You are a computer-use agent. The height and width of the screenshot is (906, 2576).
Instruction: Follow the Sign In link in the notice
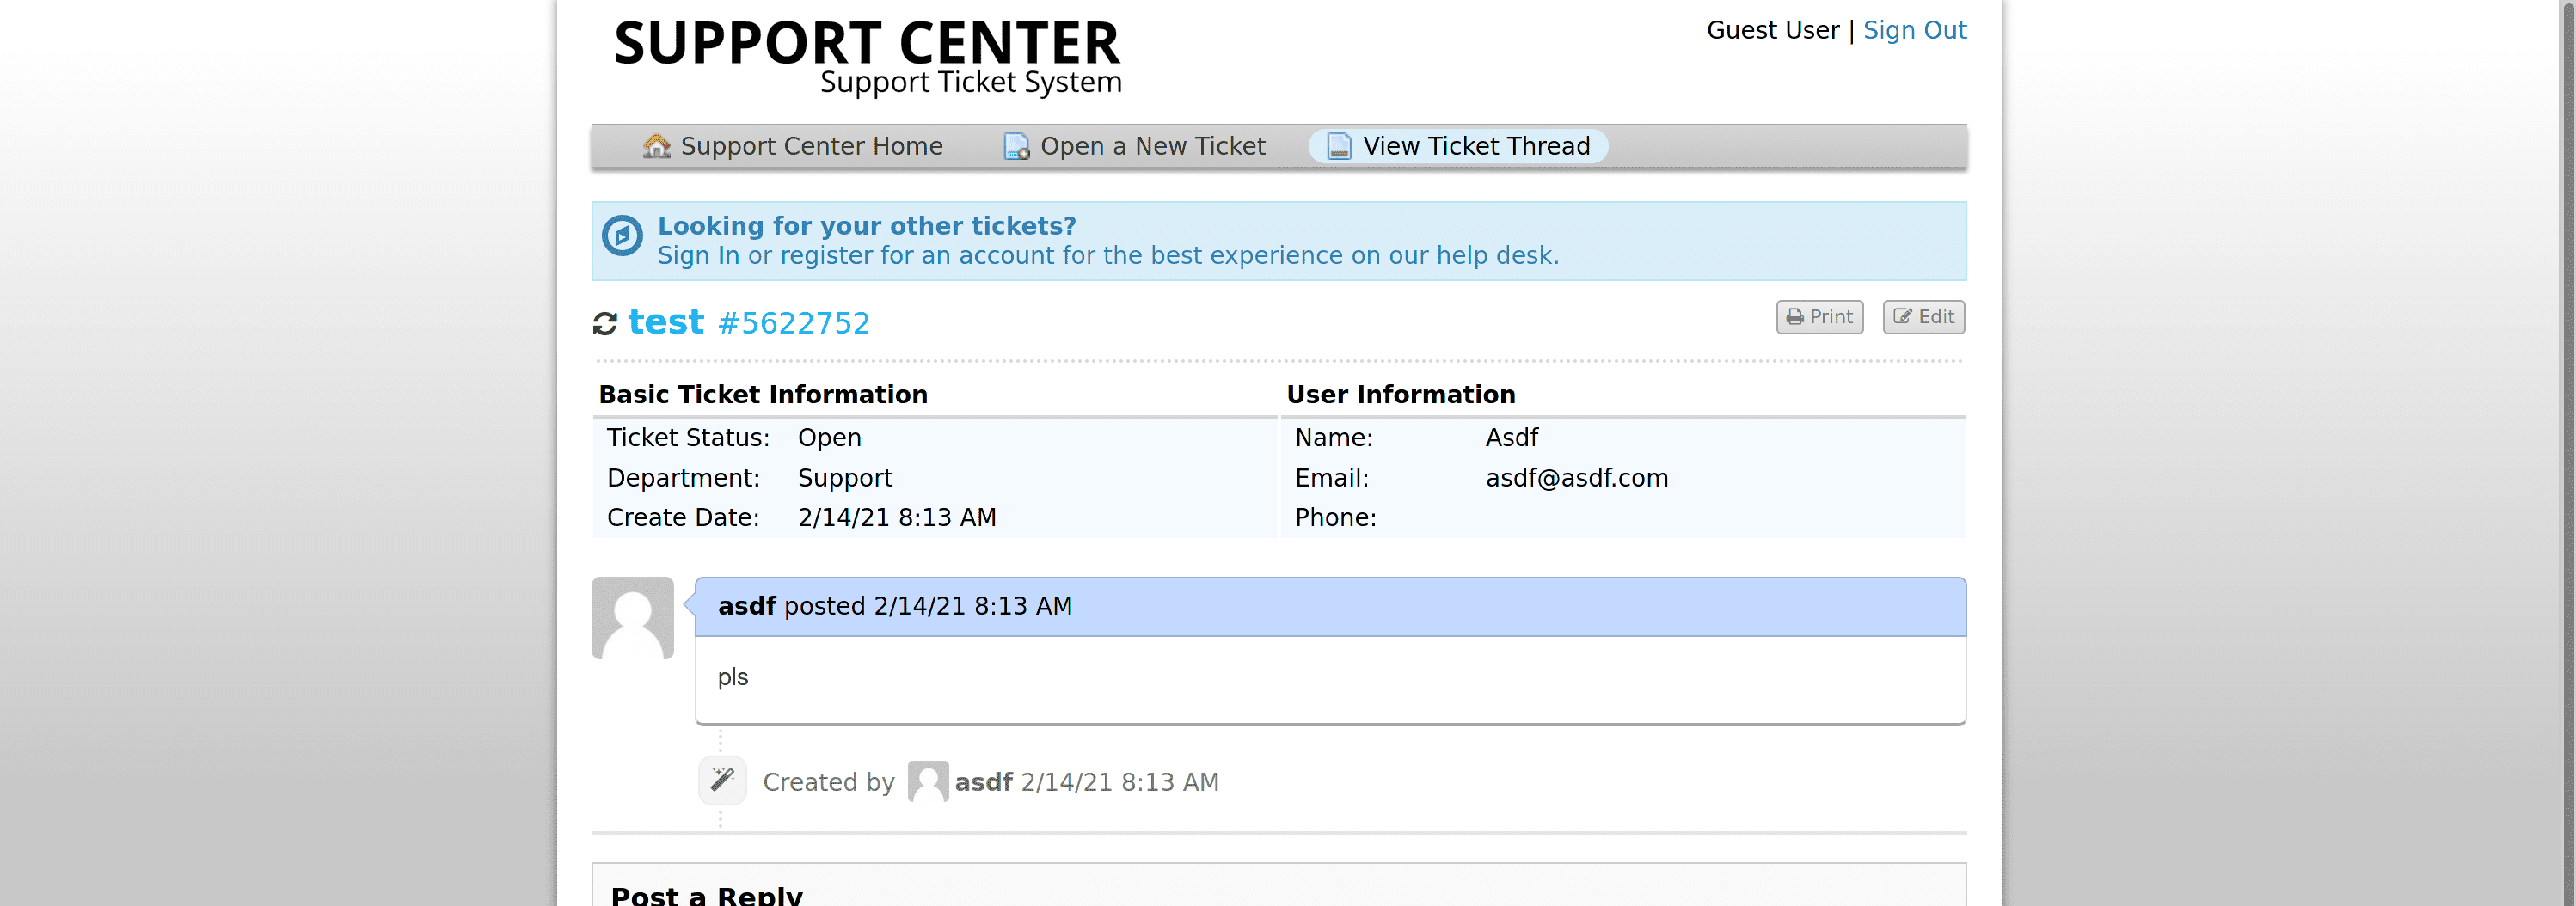coord(698,256)
